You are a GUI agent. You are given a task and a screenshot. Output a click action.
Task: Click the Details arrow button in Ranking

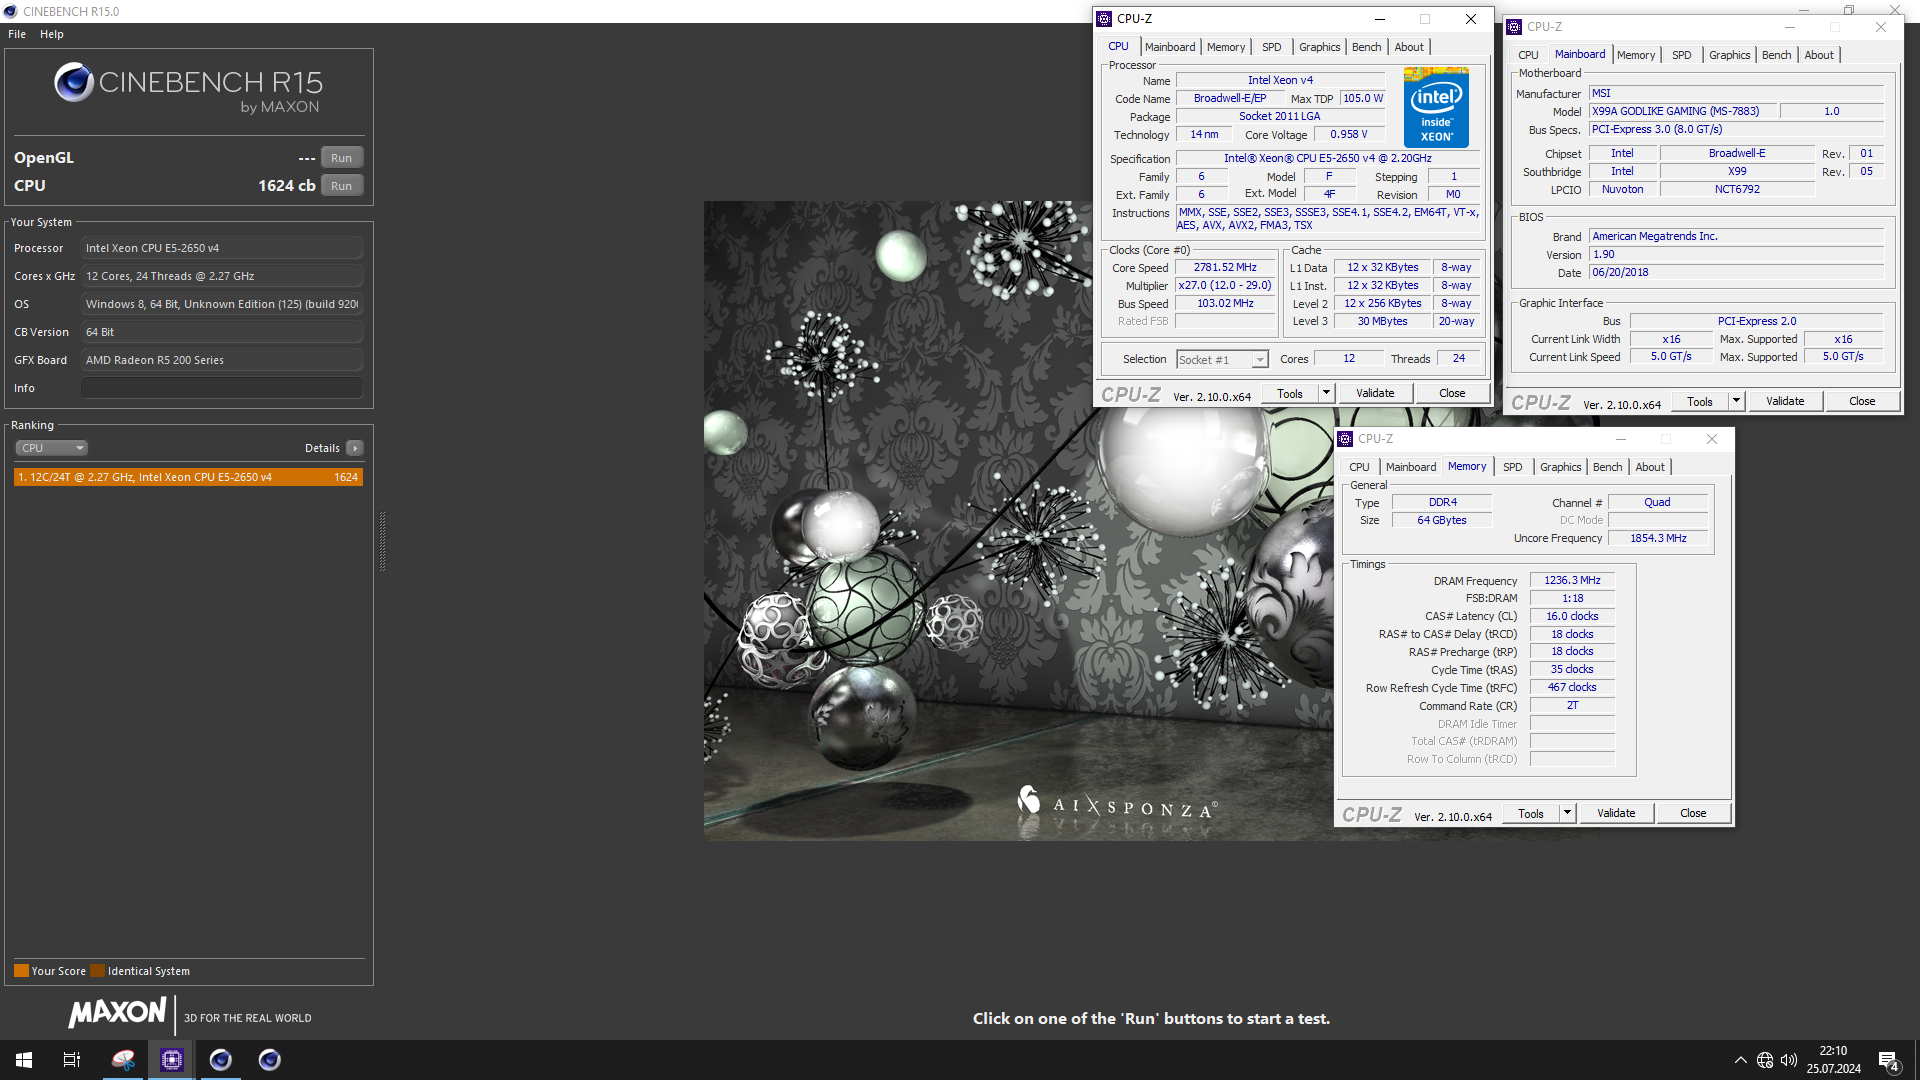(x=355, y=448)
